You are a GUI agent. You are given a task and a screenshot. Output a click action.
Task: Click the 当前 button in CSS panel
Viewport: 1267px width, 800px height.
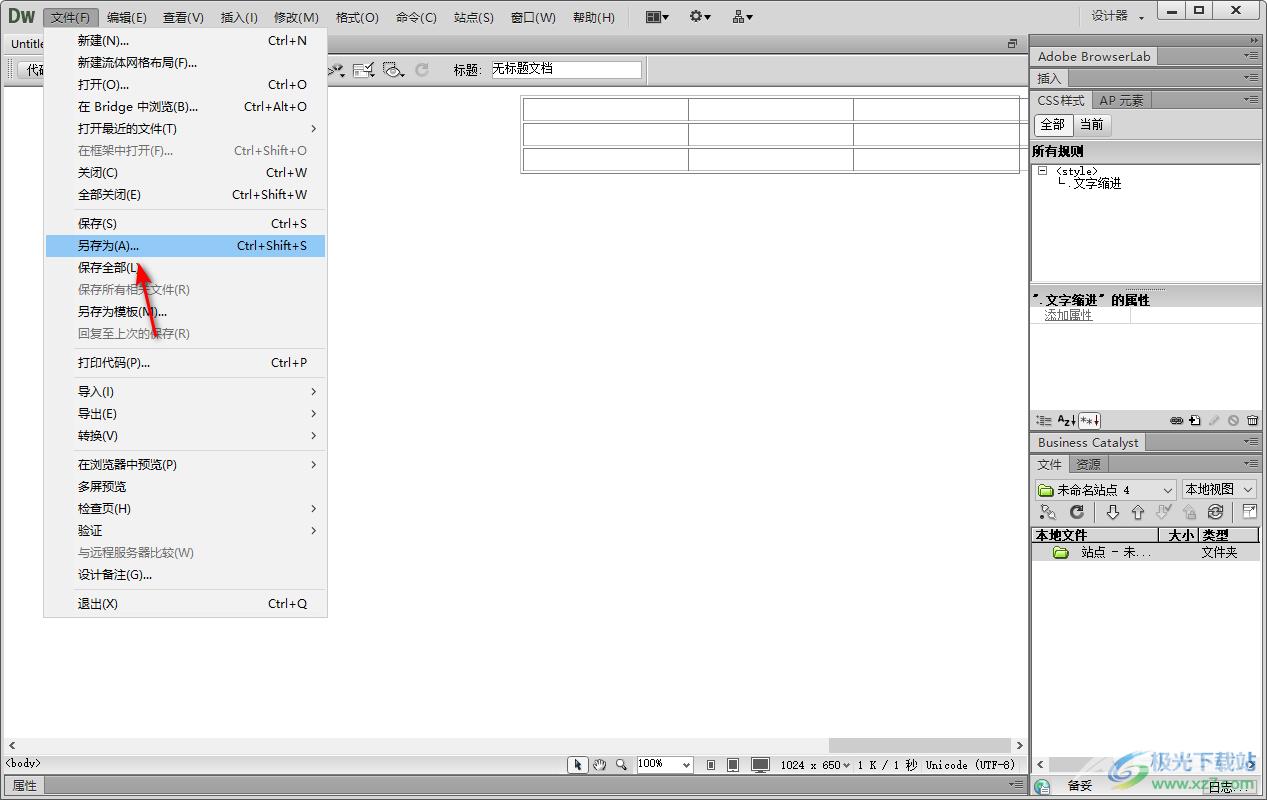1091,125
